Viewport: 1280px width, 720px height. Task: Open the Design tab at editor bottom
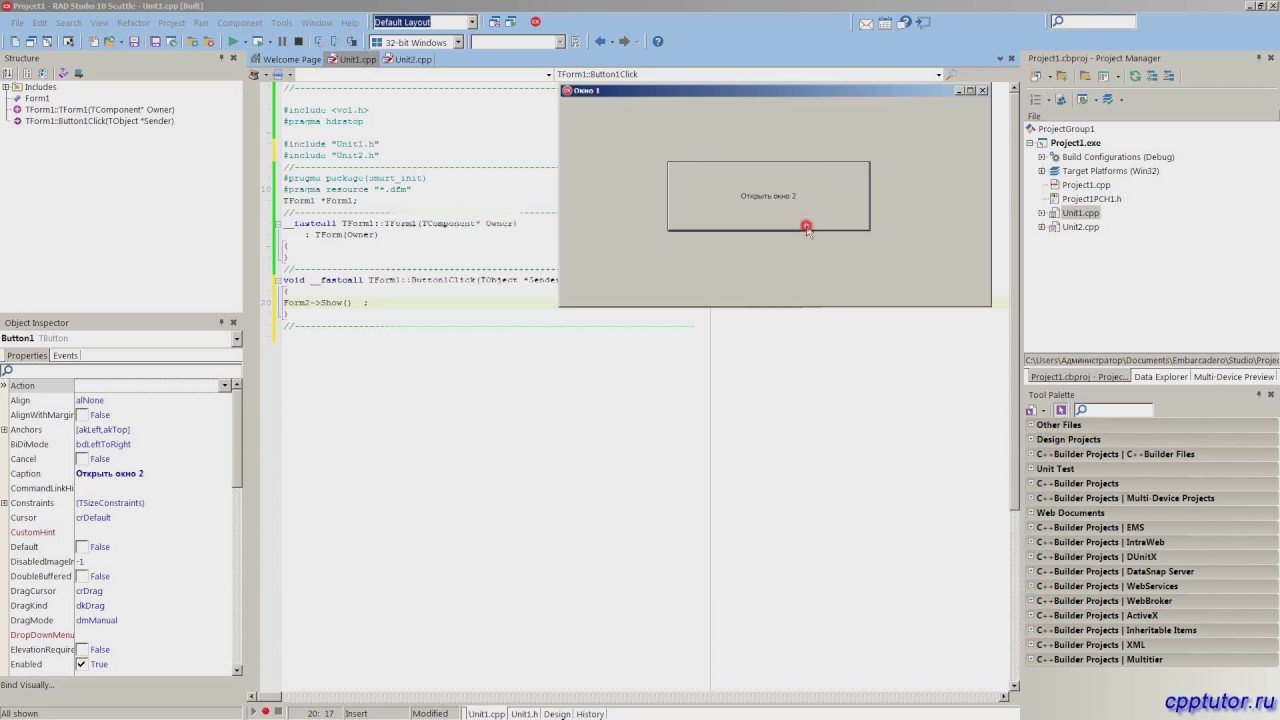[557, 714]
